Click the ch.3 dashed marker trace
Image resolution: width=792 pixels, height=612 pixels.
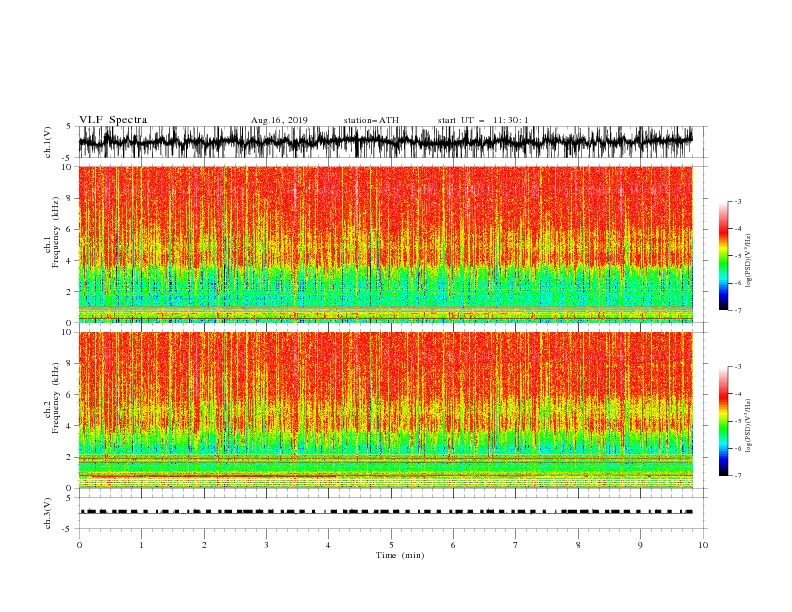(386, 512)
